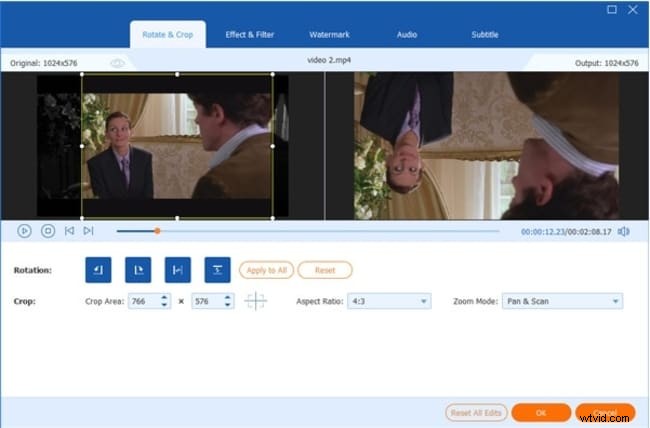Stop video playback
This screenshot has height=428, width=650.
click(47, 231)
